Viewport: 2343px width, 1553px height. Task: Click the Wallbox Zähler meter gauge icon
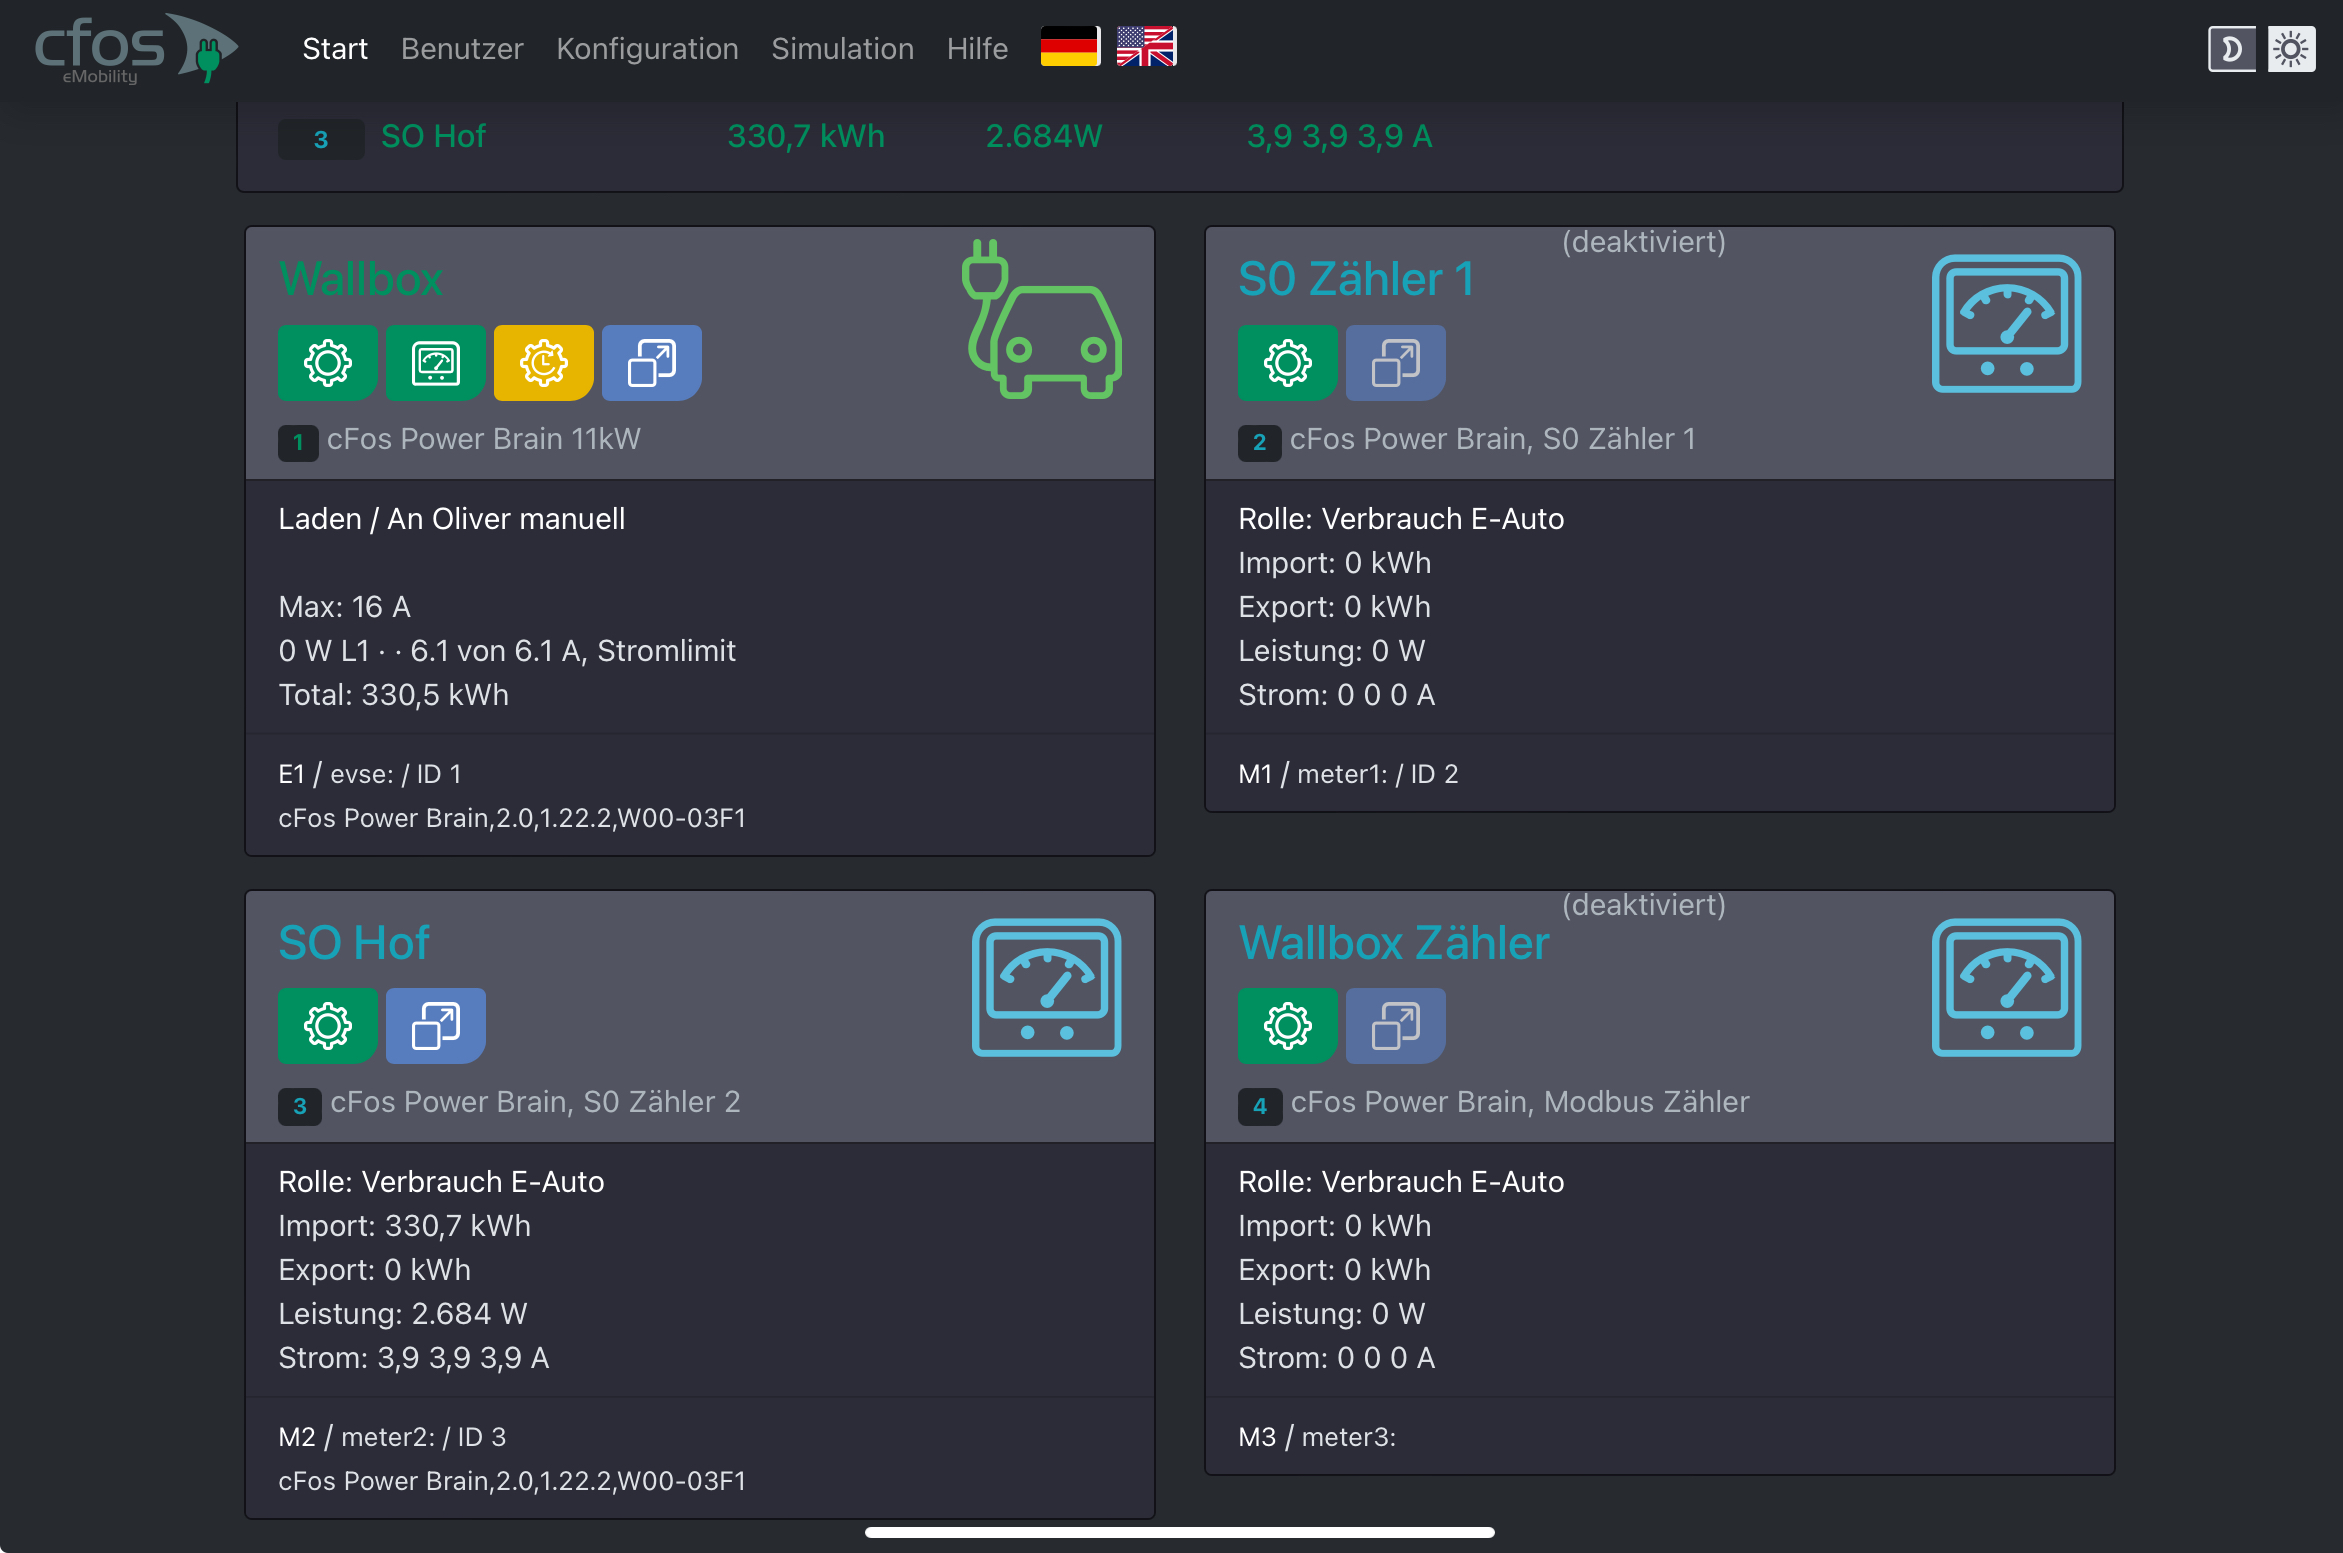pyautogui.click(x=2006, y=987)
